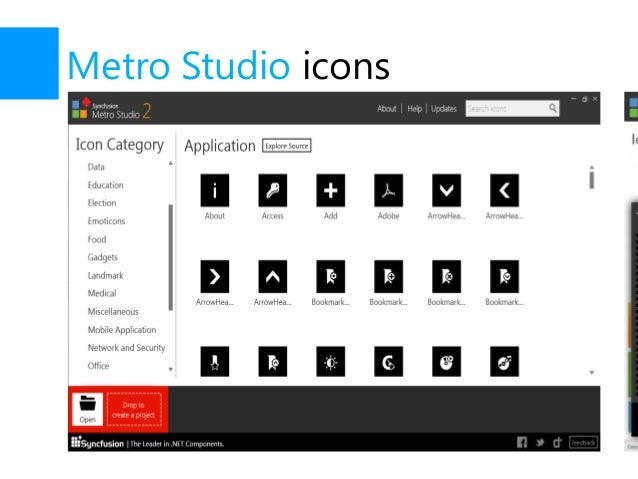Screen dimensions: 638x479
Task: Click category list scroll down arrow
Action: pos(170,370)
